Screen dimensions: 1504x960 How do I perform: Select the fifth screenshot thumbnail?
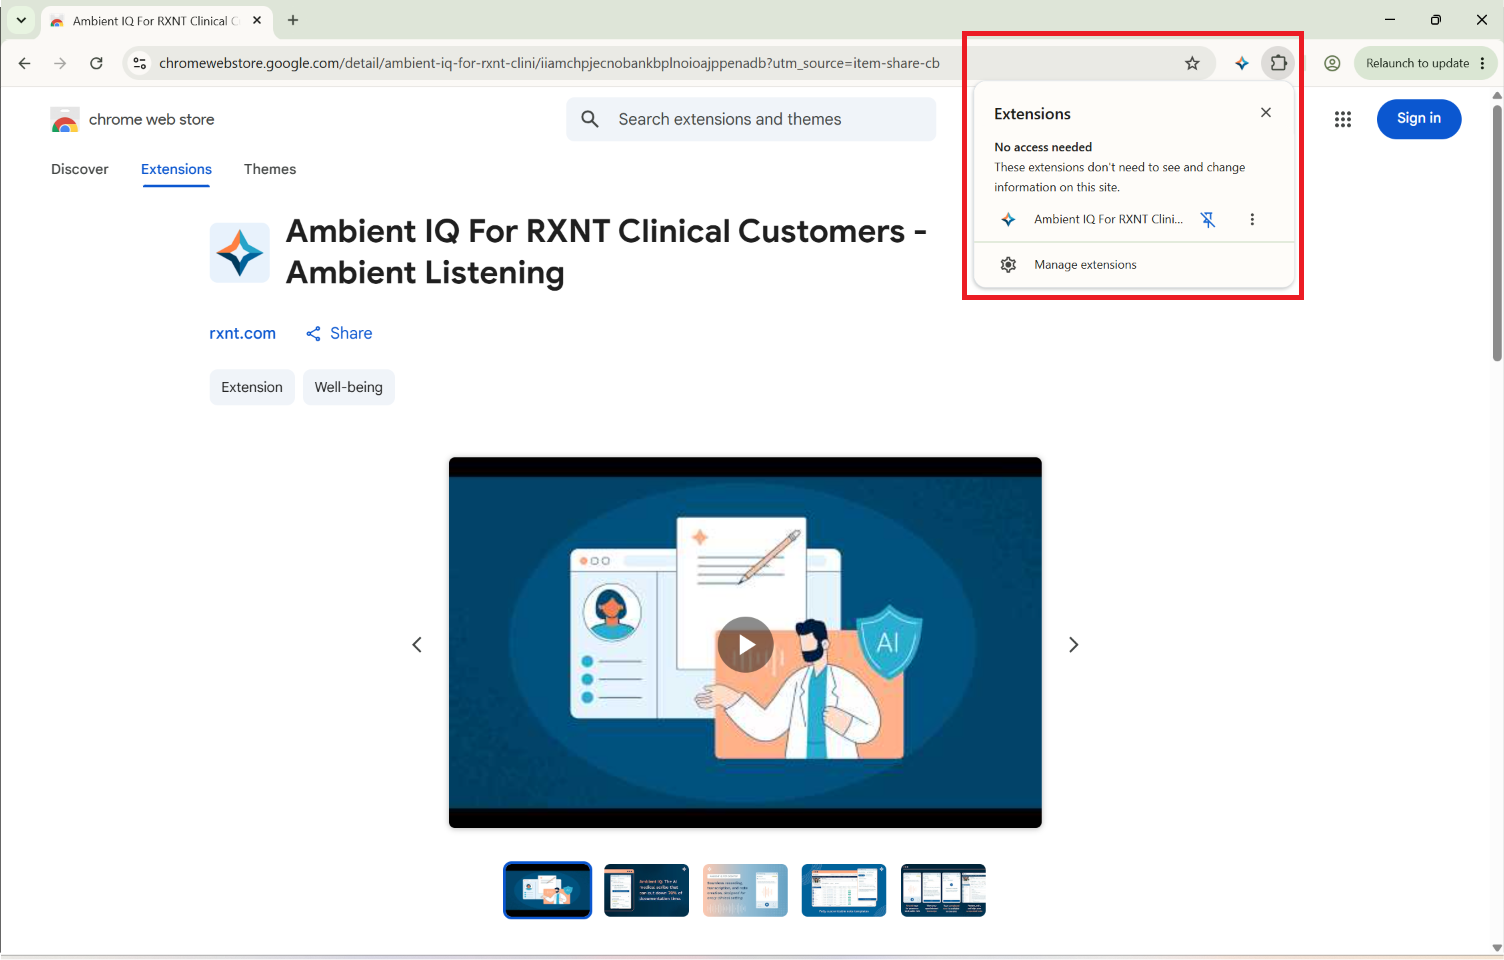click(x=943, y=890)
